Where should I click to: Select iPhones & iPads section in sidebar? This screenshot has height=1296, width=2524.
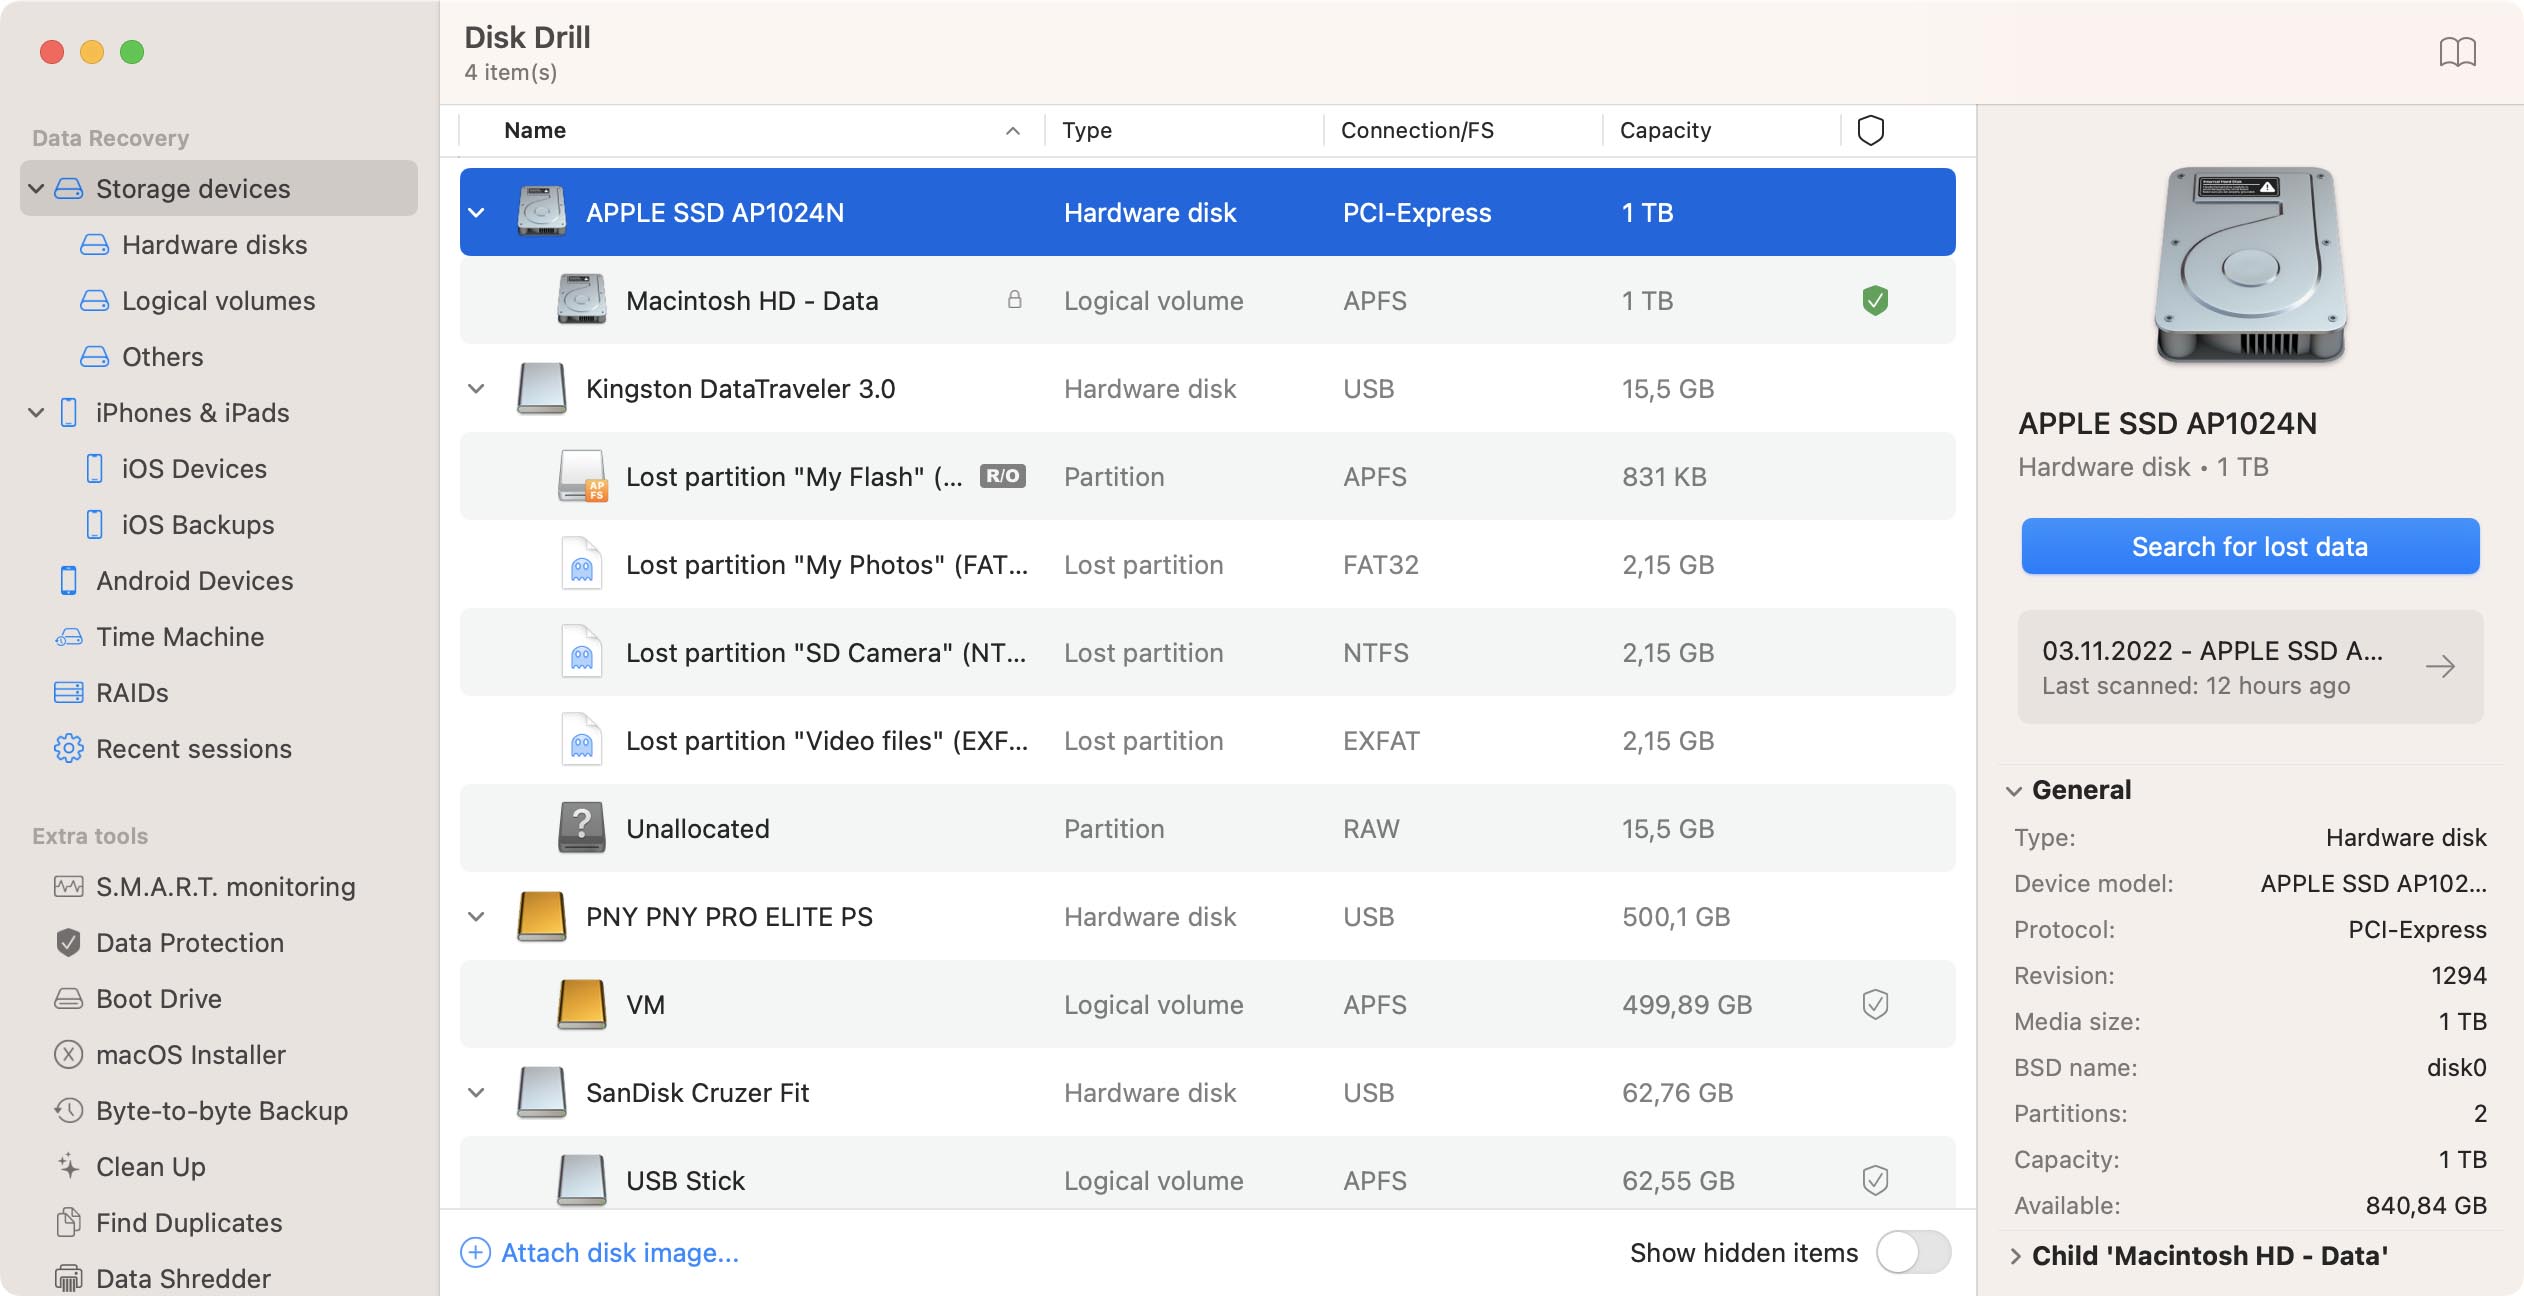(192, 410)
